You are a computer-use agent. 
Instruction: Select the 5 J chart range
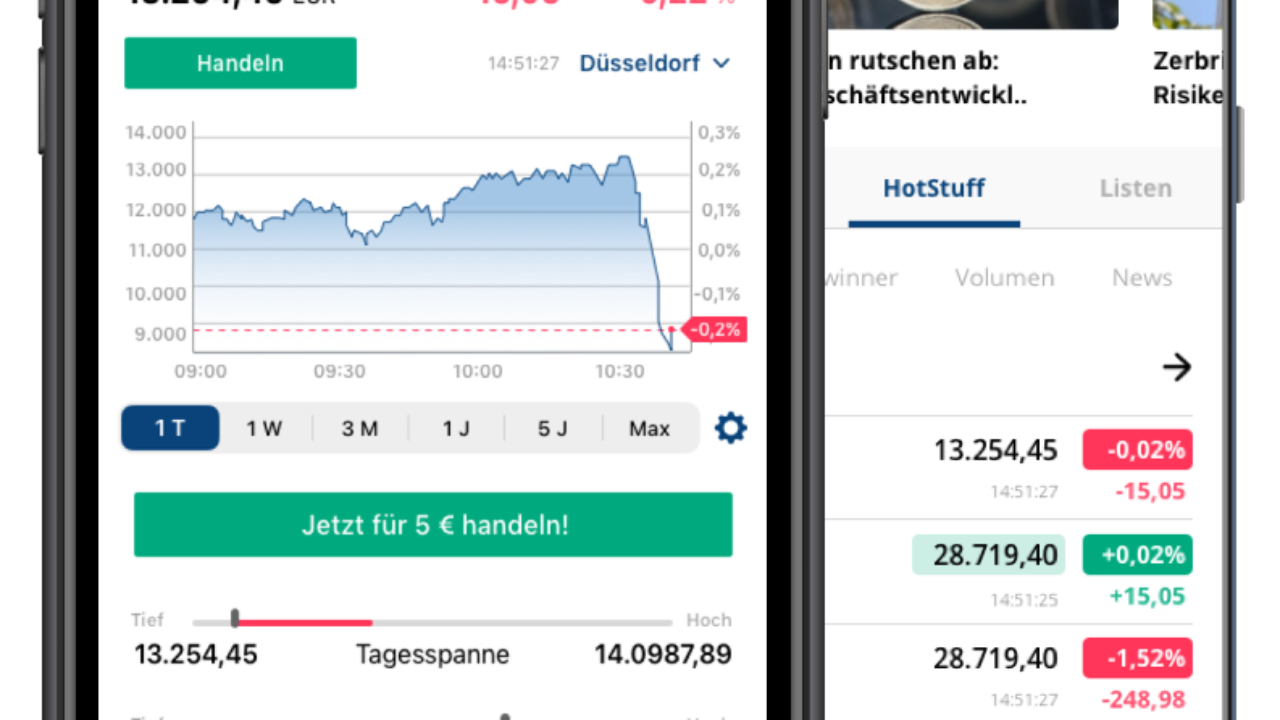pyautogui.click(x=552, y=429)
